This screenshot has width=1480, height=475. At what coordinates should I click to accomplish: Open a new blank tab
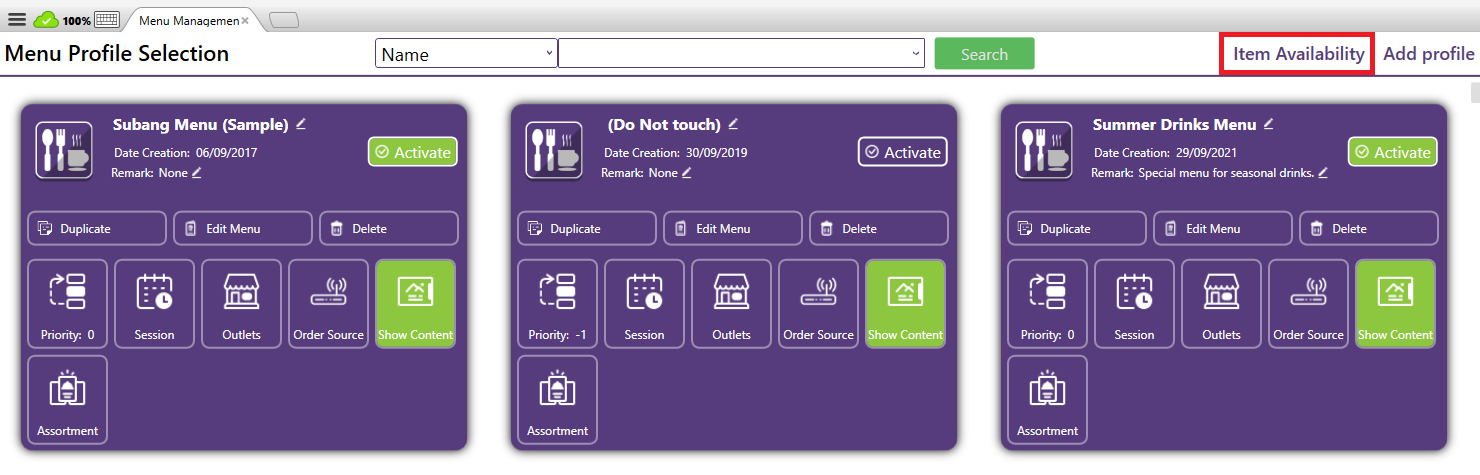pyautogui.click(x=284, y=20)
